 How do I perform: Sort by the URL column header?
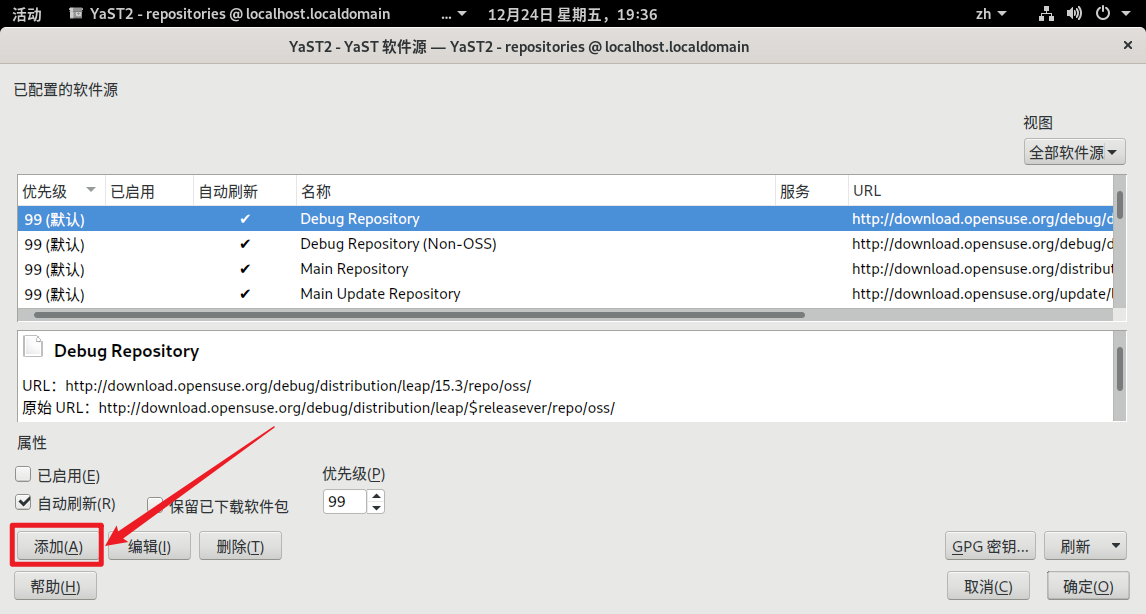[981, 192]
